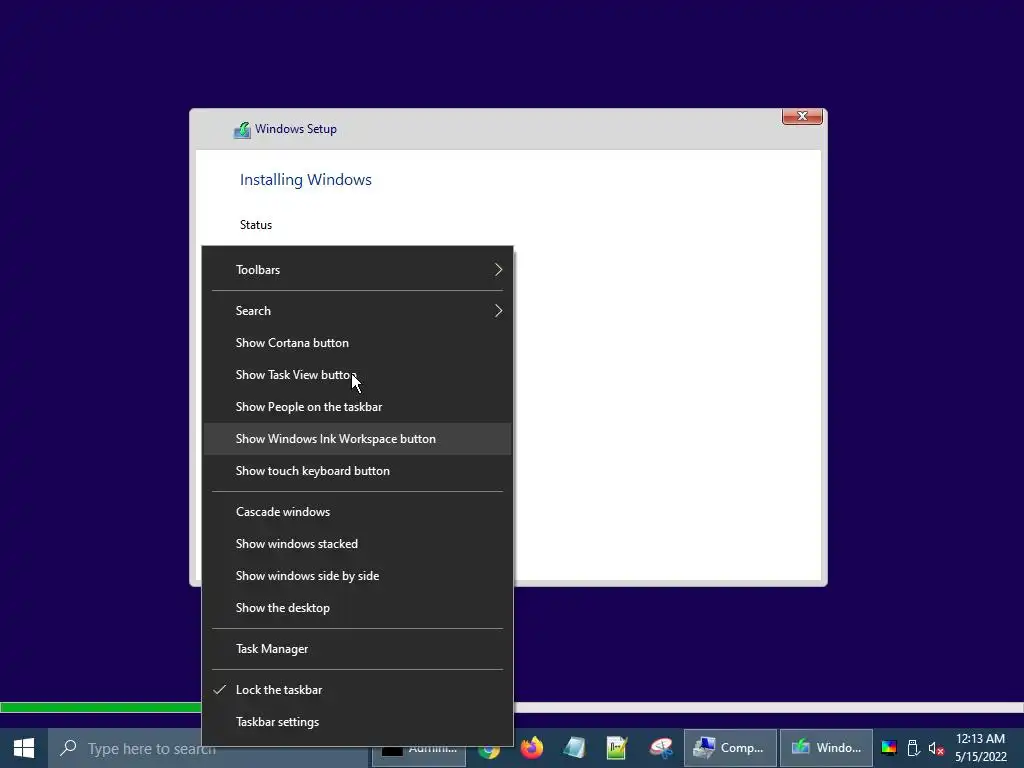Open Task Manager from context menu
The height and width of the screenshot is (768, 1024).
click(358, 649)
